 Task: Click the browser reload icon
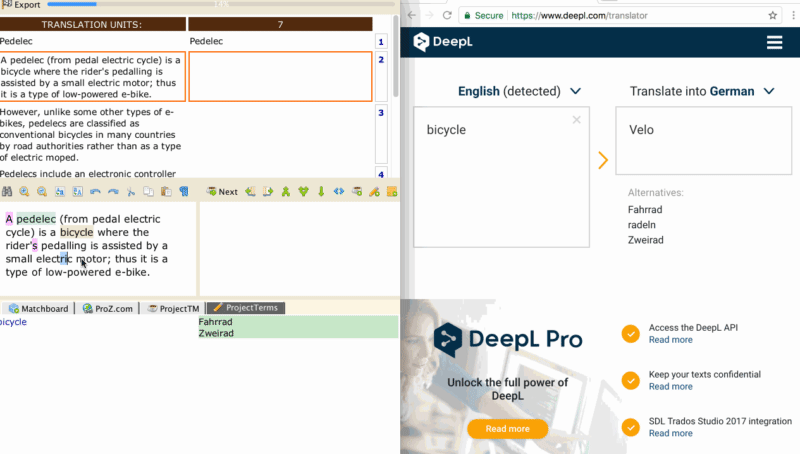[x=447, y=15]
